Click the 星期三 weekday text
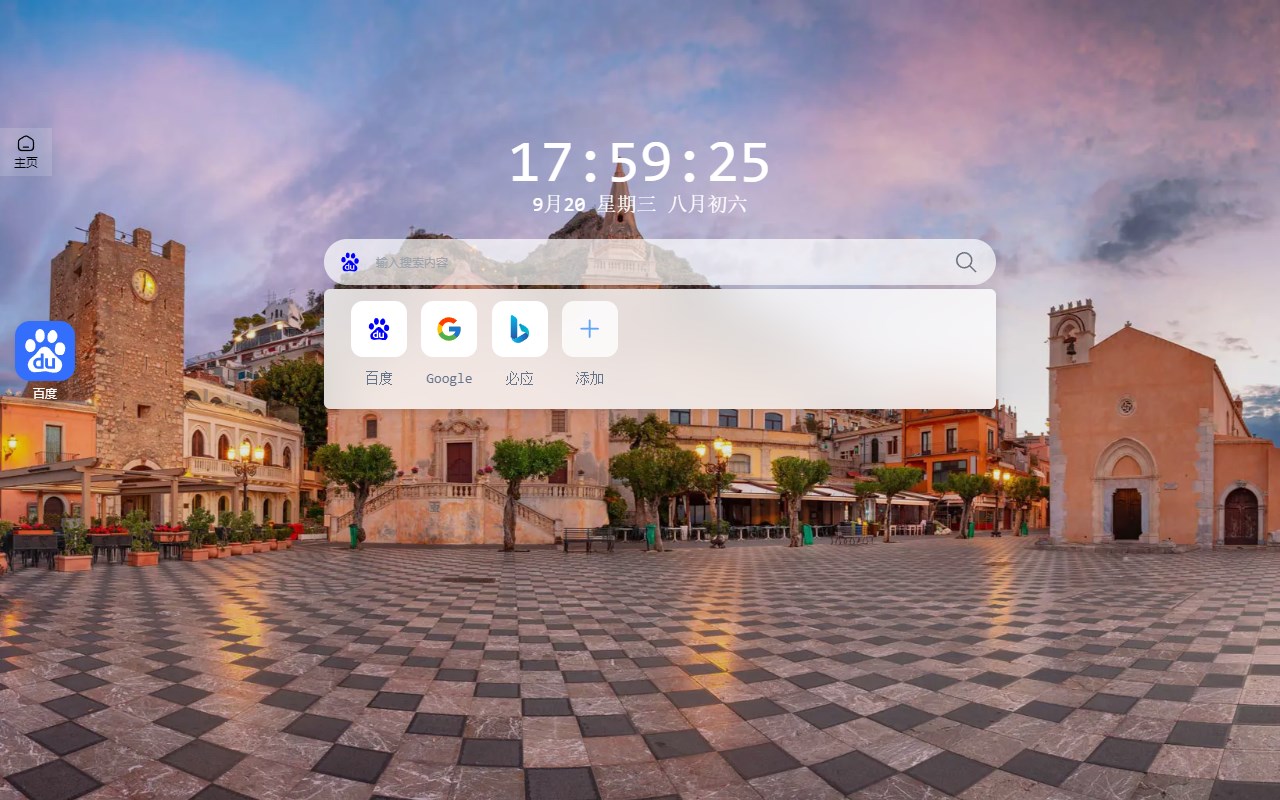 [x=627, y=204]
